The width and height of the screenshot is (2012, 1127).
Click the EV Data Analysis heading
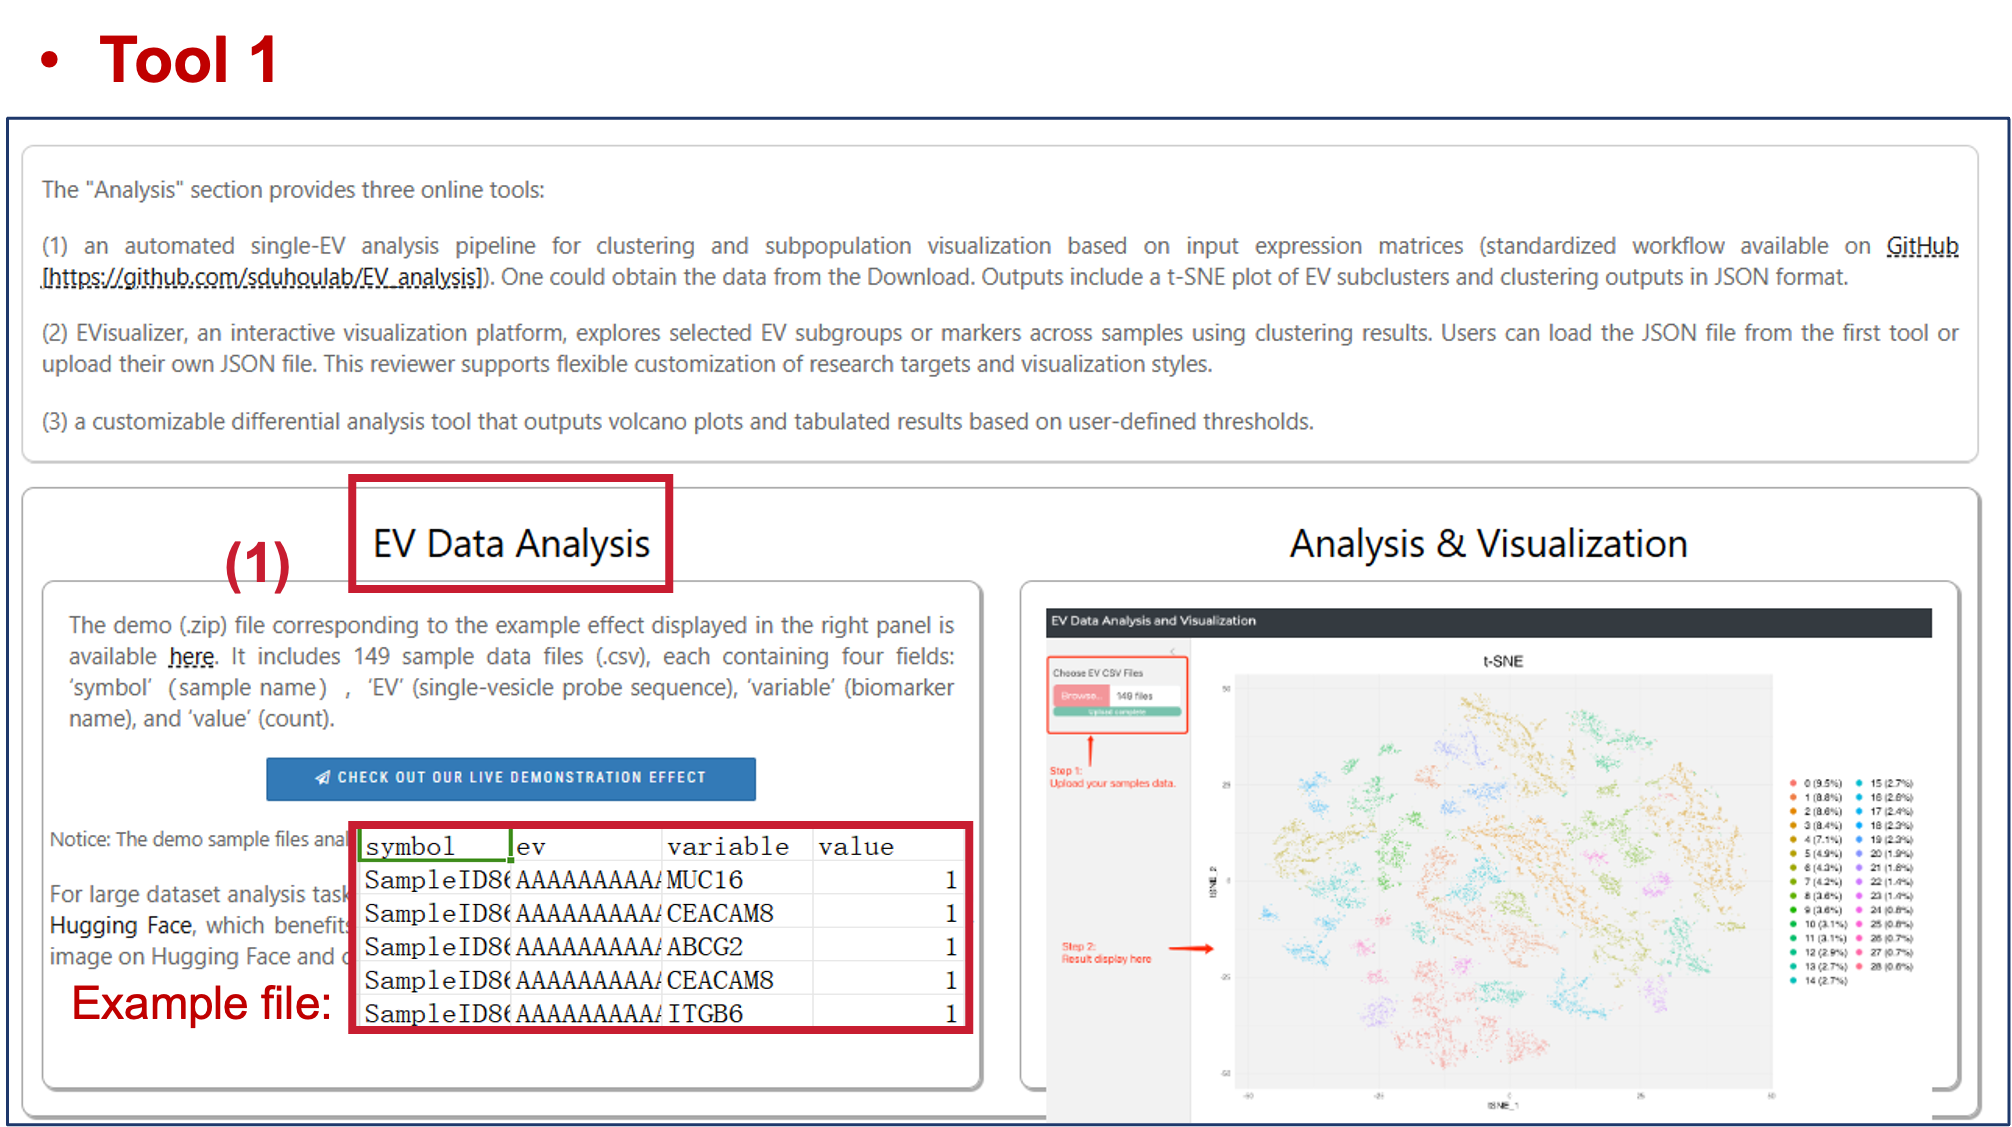tap(510, 544)
